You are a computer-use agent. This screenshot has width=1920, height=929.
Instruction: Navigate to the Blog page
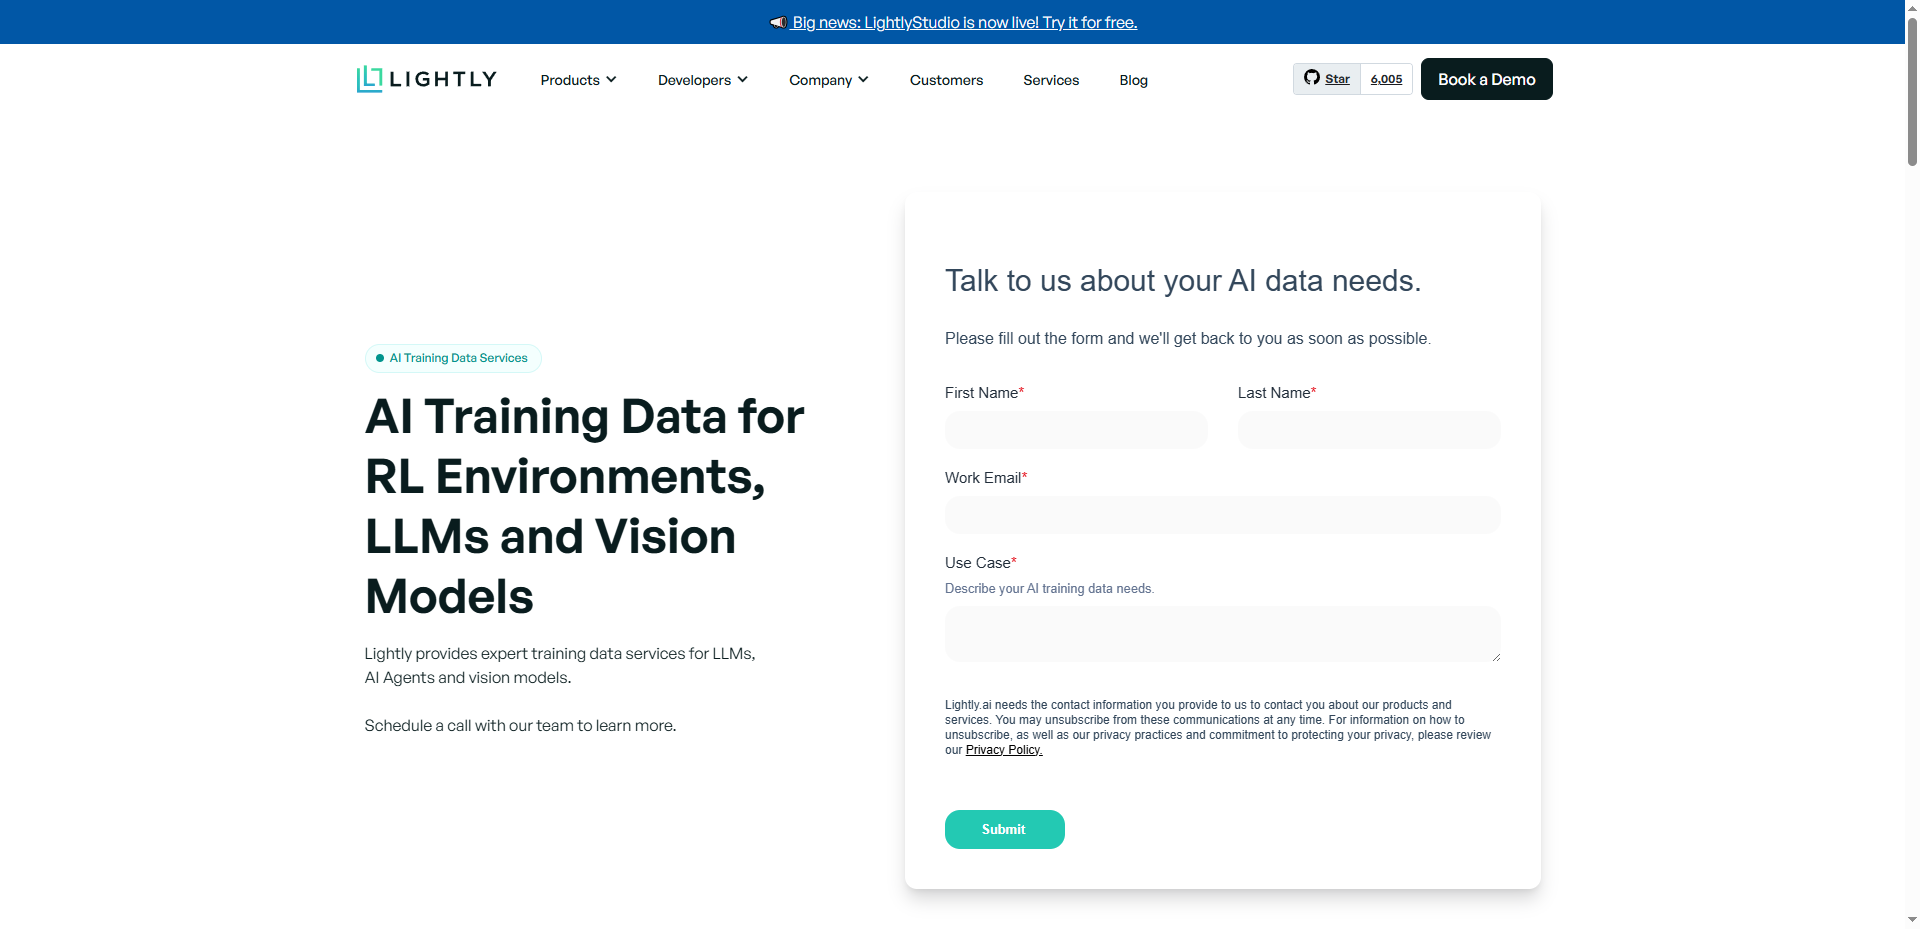1133,80
